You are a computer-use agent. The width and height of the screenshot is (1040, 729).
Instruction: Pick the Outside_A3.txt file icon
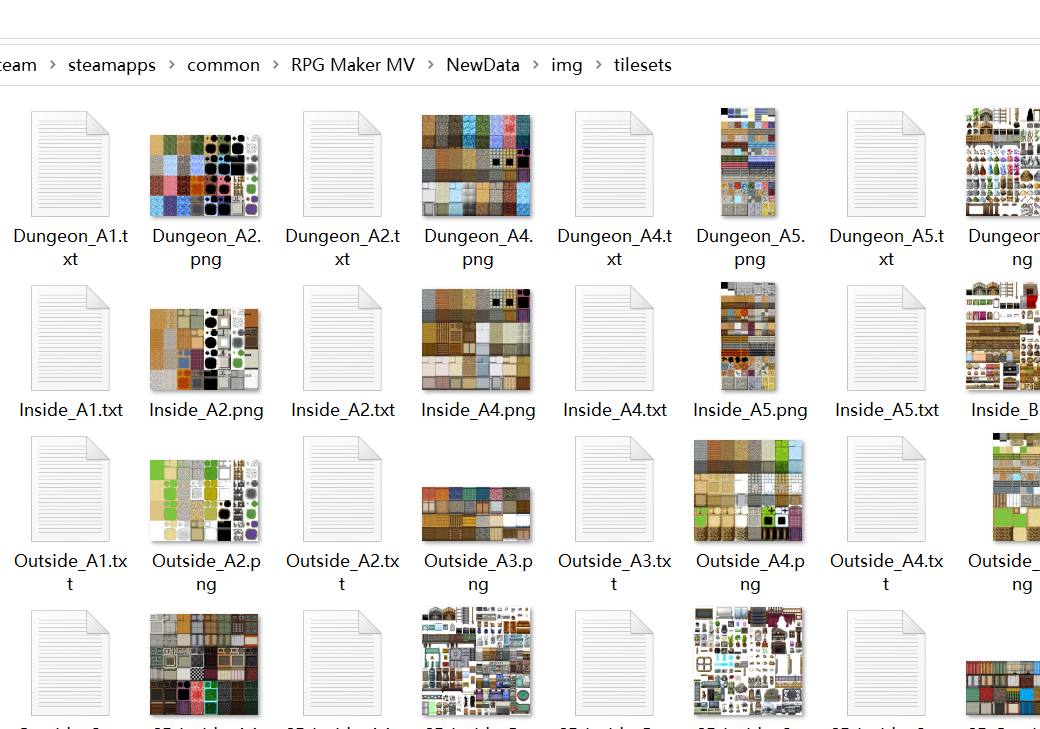(x=614, y=489)
